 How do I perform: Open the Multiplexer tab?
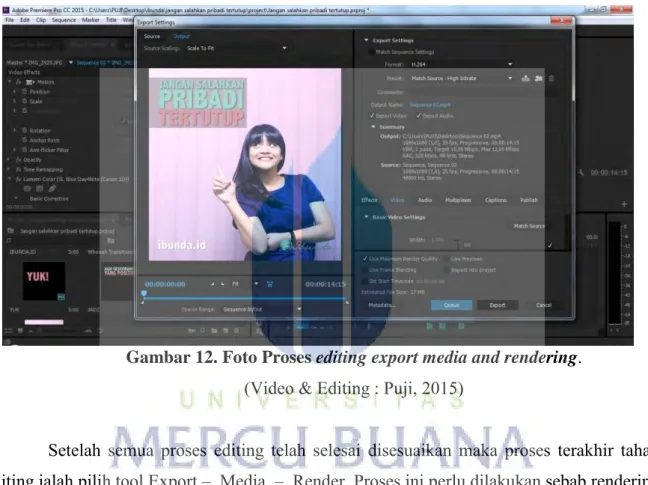point(458,200)
